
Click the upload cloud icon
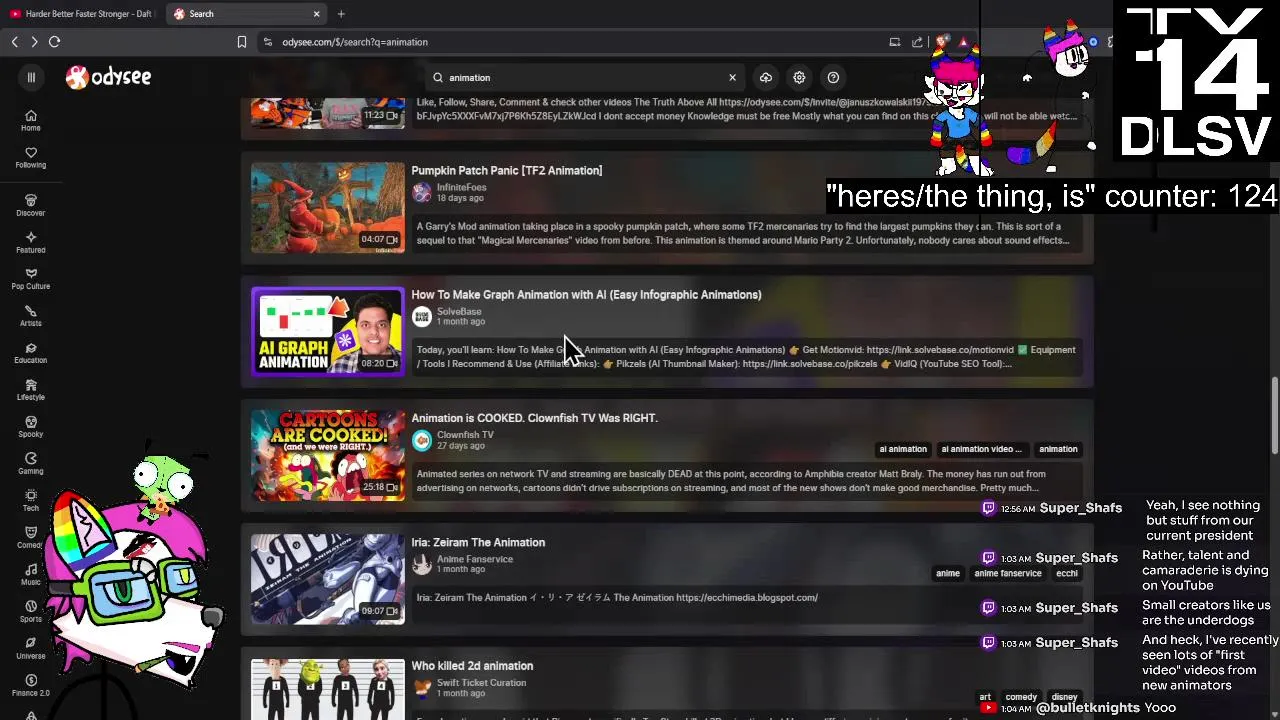[x=766, y=77]
